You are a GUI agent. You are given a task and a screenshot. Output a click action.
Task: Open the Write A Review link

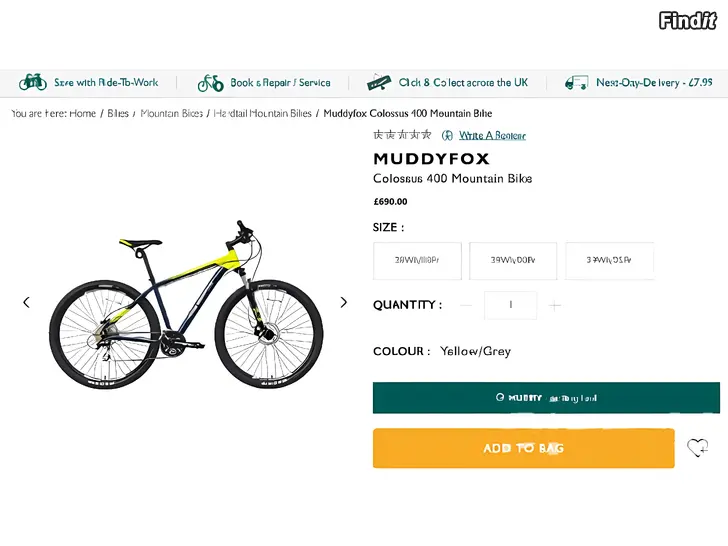(492, 135)
